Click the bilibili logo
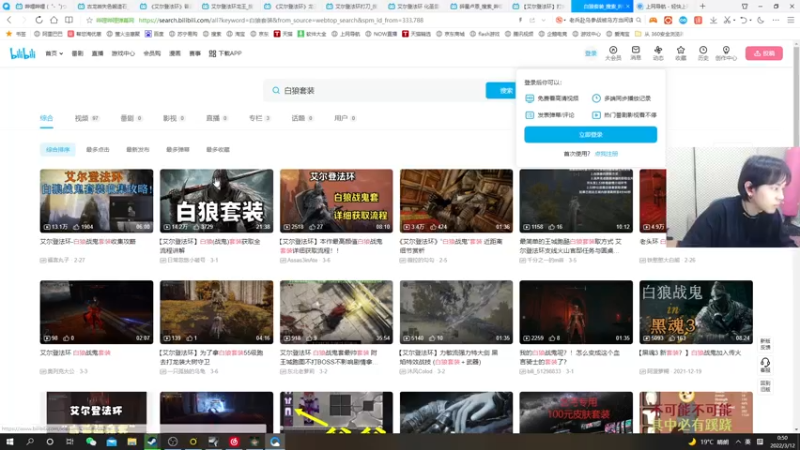 pos(22,53)
